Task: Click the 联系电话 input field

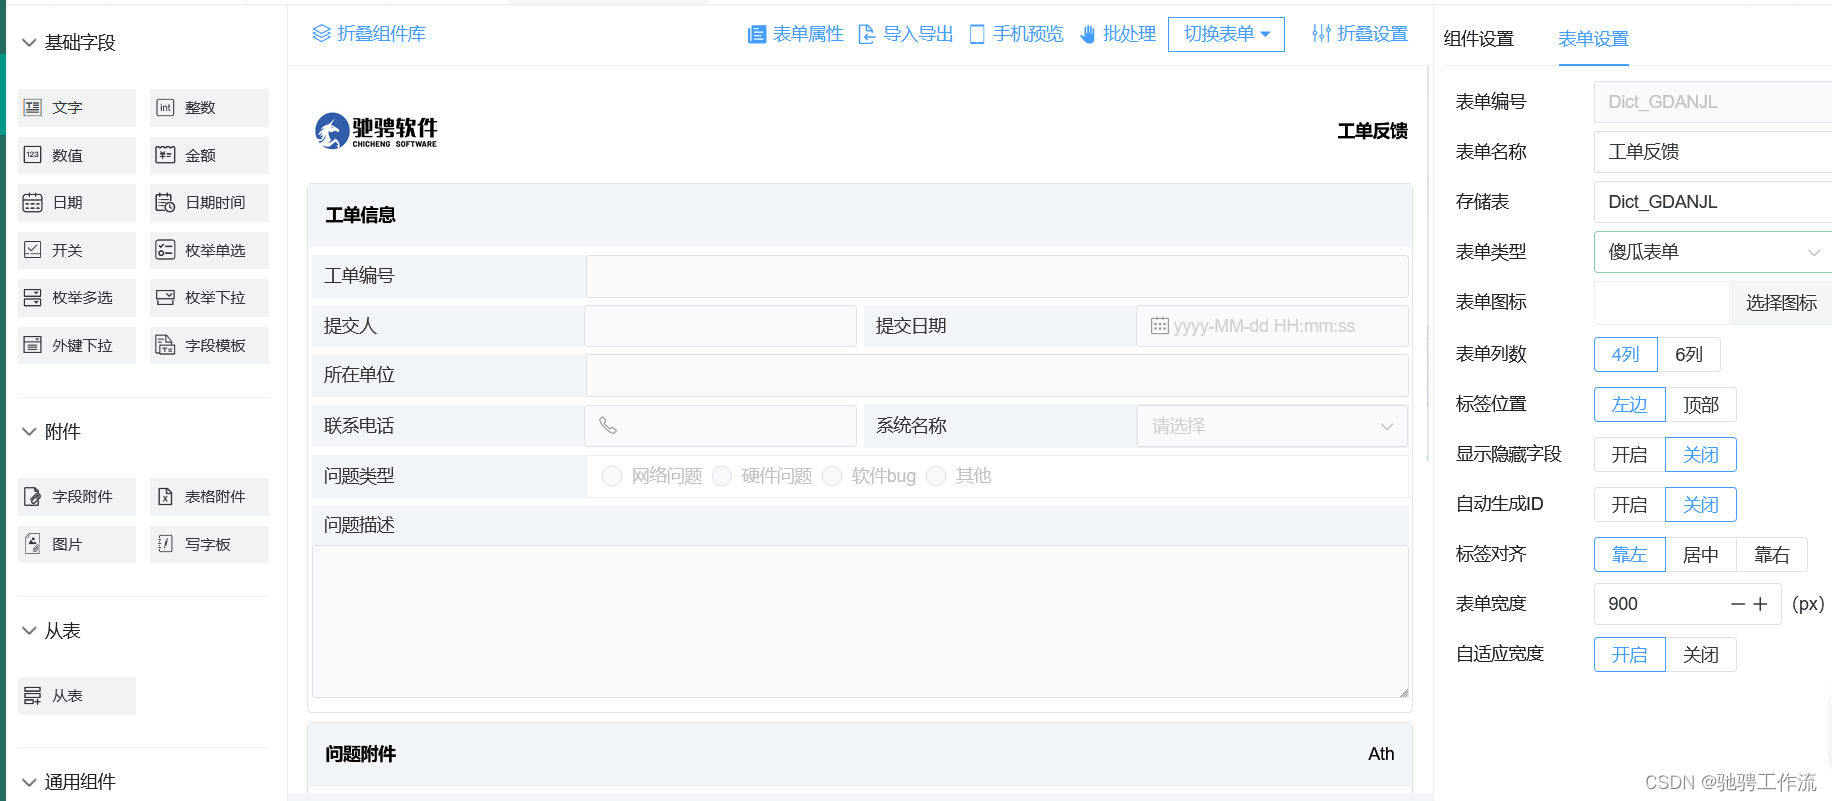Action: (x=720, y=426)
